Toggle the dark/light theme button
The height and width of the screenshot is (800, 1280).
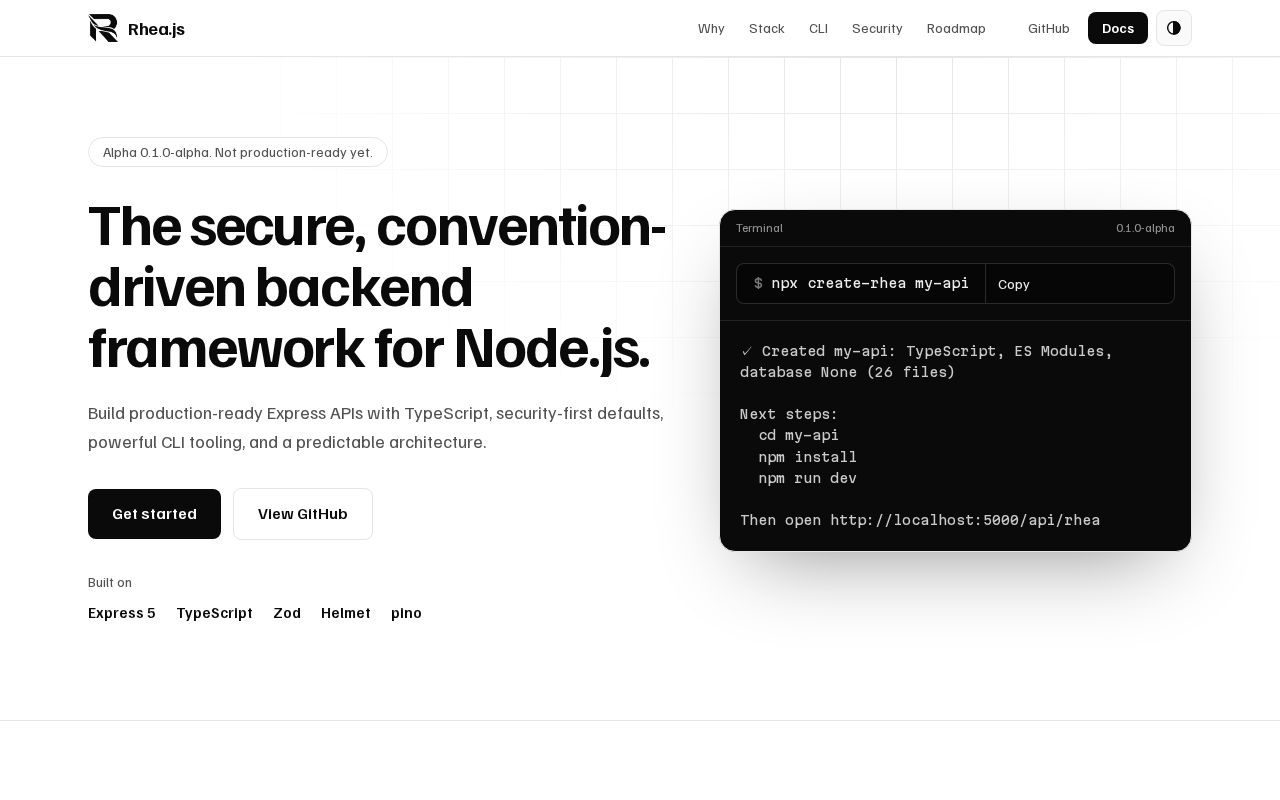pyautogui.click(x=1174, y=28)
